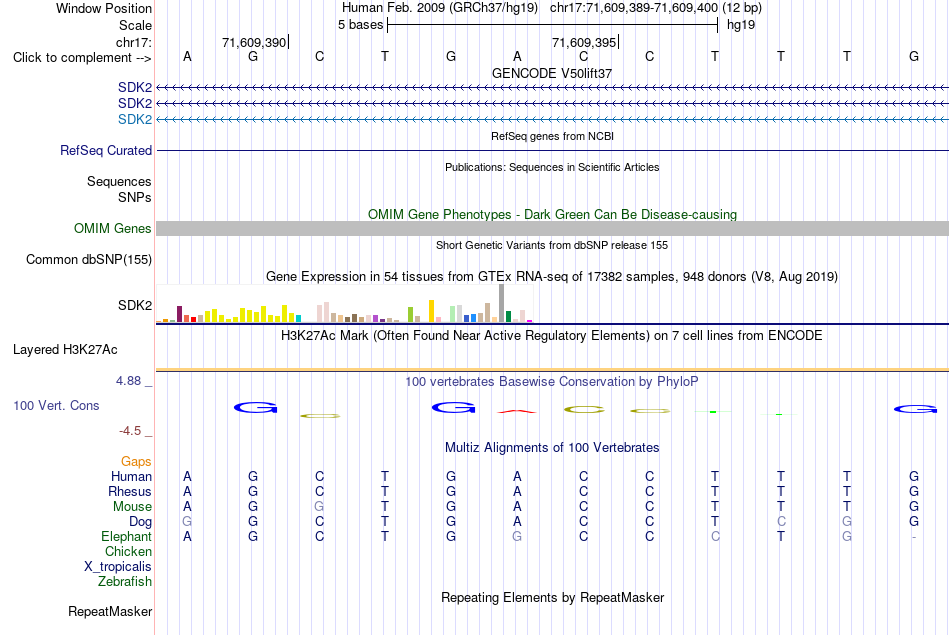Image resolution: width=950 pixels, height=635 pixels.
Task: Open the "Layered H3K27Ac" track label
Action: pyautogui.click(x=65, y=350)
